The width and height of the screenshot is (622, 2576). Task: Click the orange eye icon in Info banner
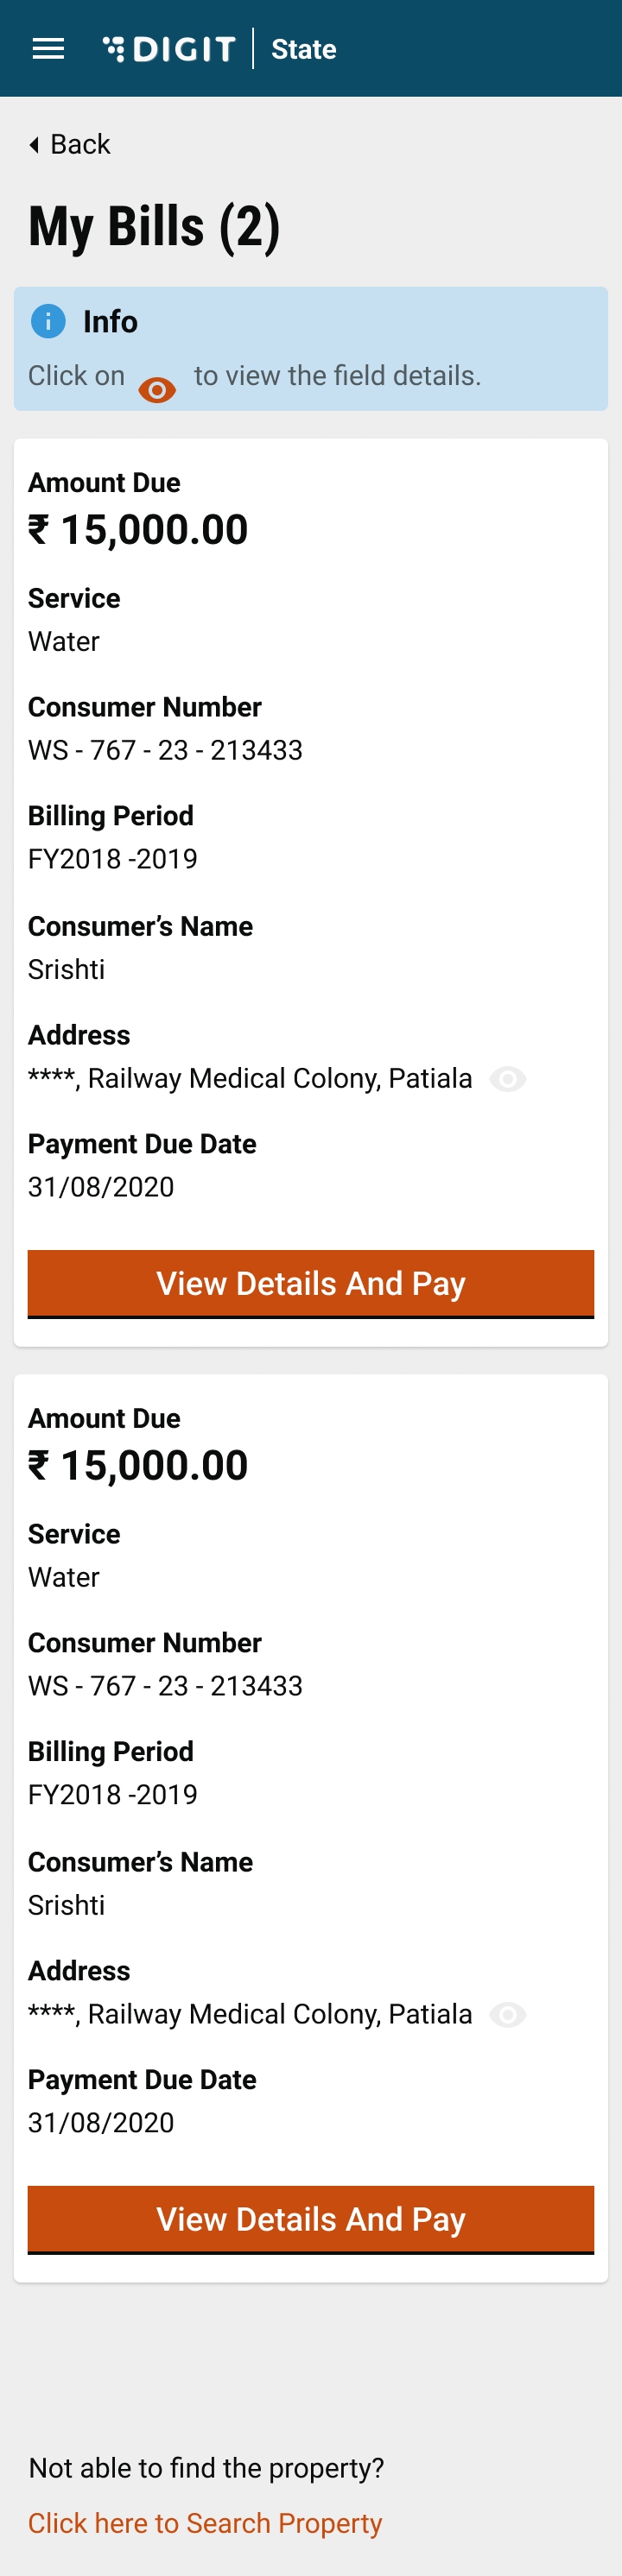[x=157, y=389]
